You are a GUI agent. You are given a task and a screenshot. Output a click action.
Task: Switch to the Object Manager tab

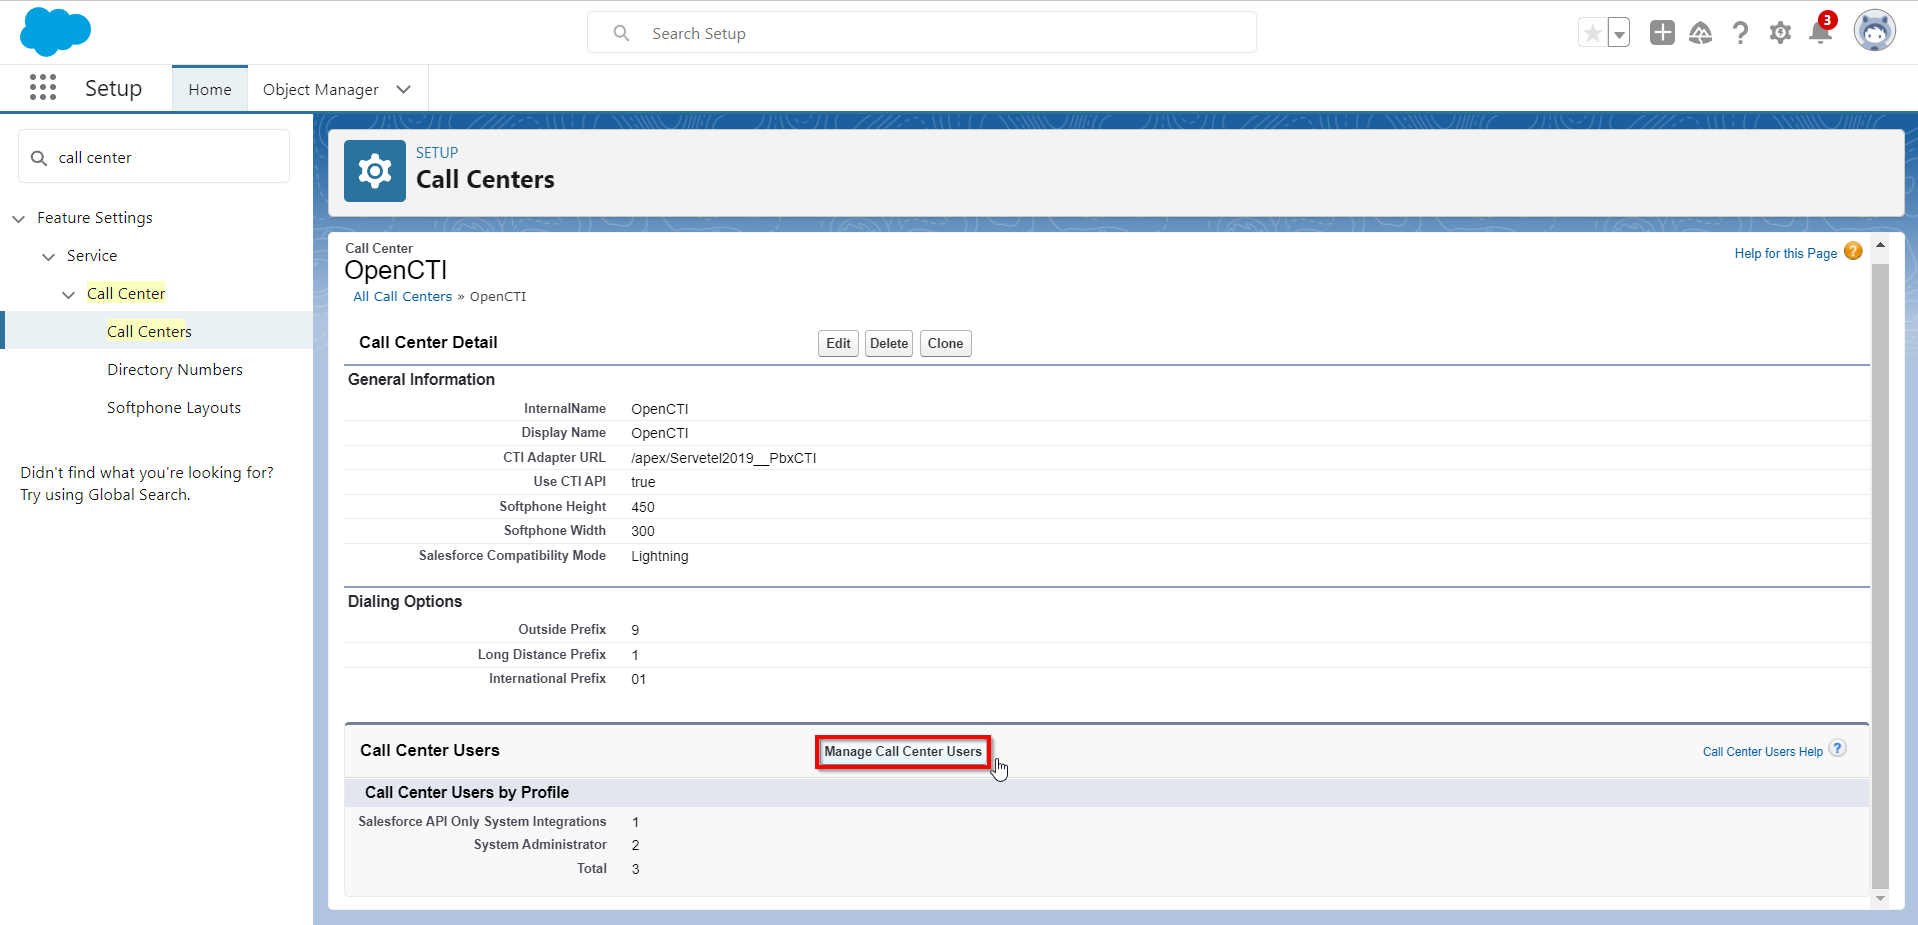click(320, 89)
